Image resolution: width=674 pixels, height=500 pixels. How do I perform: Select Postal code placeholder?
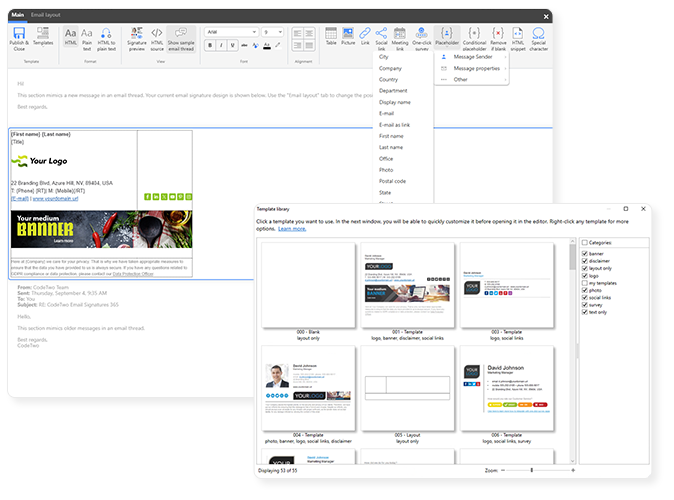pyautogui.click(x=392, y=181)
